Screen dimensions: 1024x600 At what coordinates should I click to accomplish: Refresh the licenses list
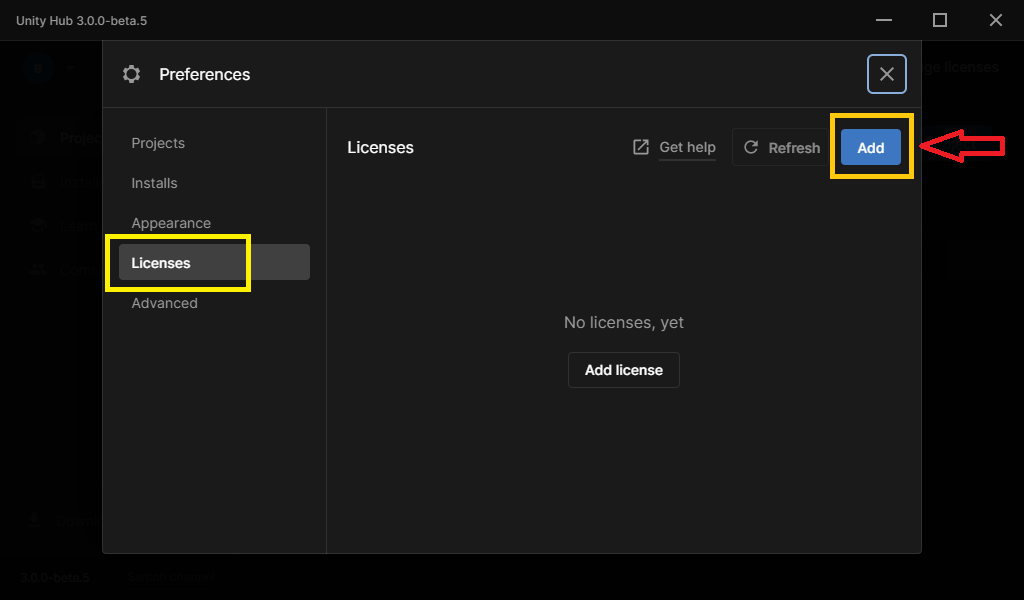(782, 148)
